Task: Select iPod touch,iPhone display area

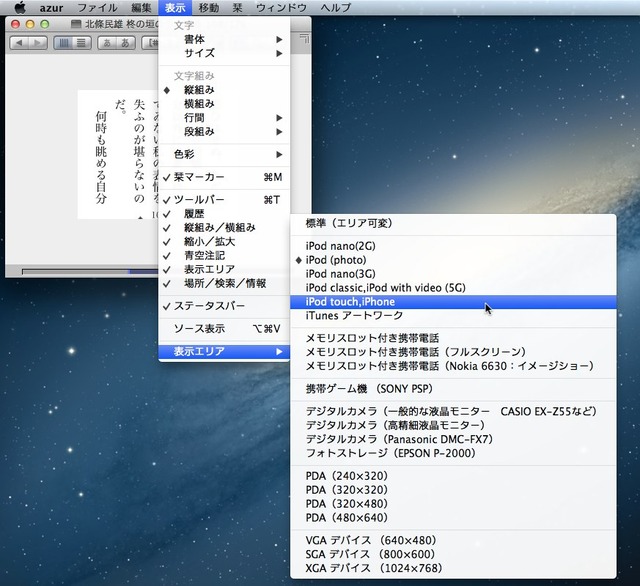Action: pyautogui.click(x=453, y=302)
